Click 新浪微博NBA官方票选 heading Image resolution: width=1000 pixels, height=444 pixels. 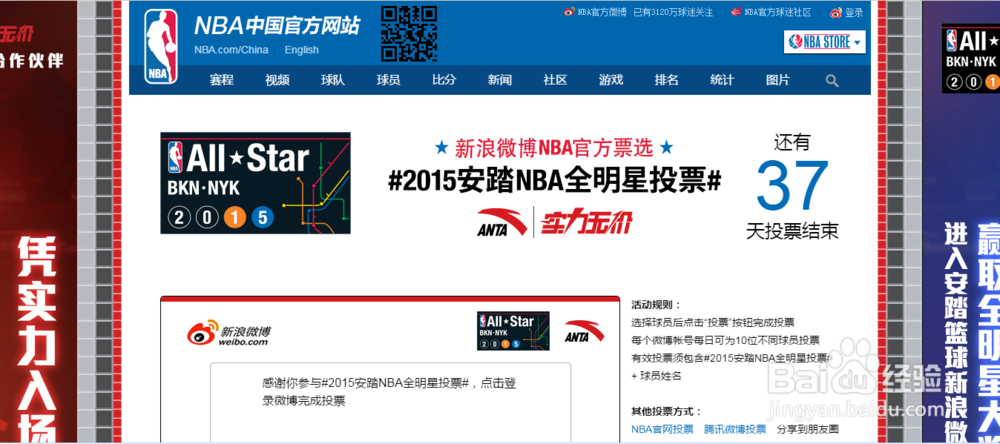point(554,148)
